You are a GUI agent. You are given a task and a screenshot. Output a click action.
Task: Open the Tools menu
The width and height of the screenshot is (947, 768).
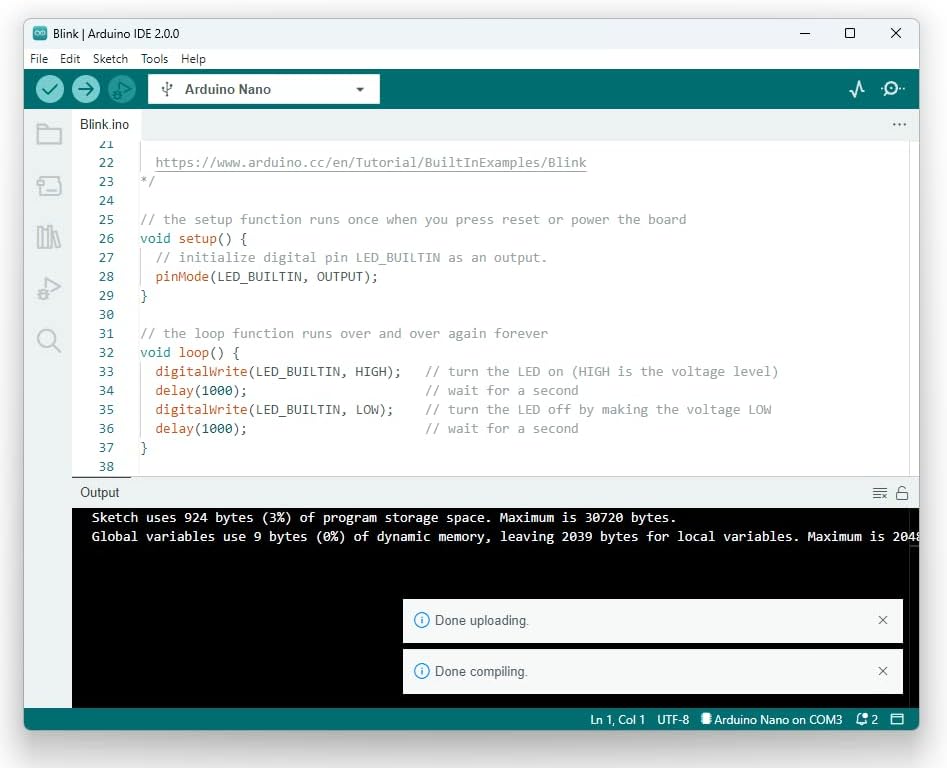point(155,59)
